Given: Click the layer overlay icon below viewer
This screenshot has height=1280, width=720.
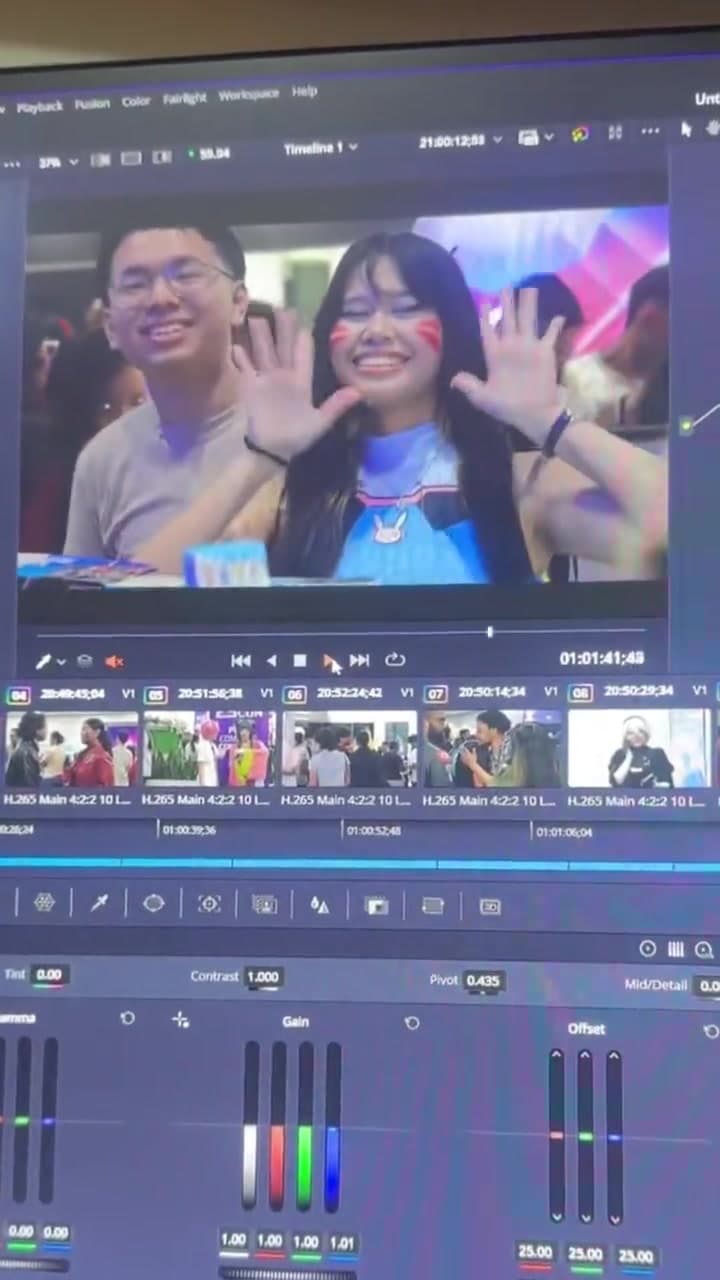Looking at the screenshot, I should pyautogui.click(x=85, y=661).
